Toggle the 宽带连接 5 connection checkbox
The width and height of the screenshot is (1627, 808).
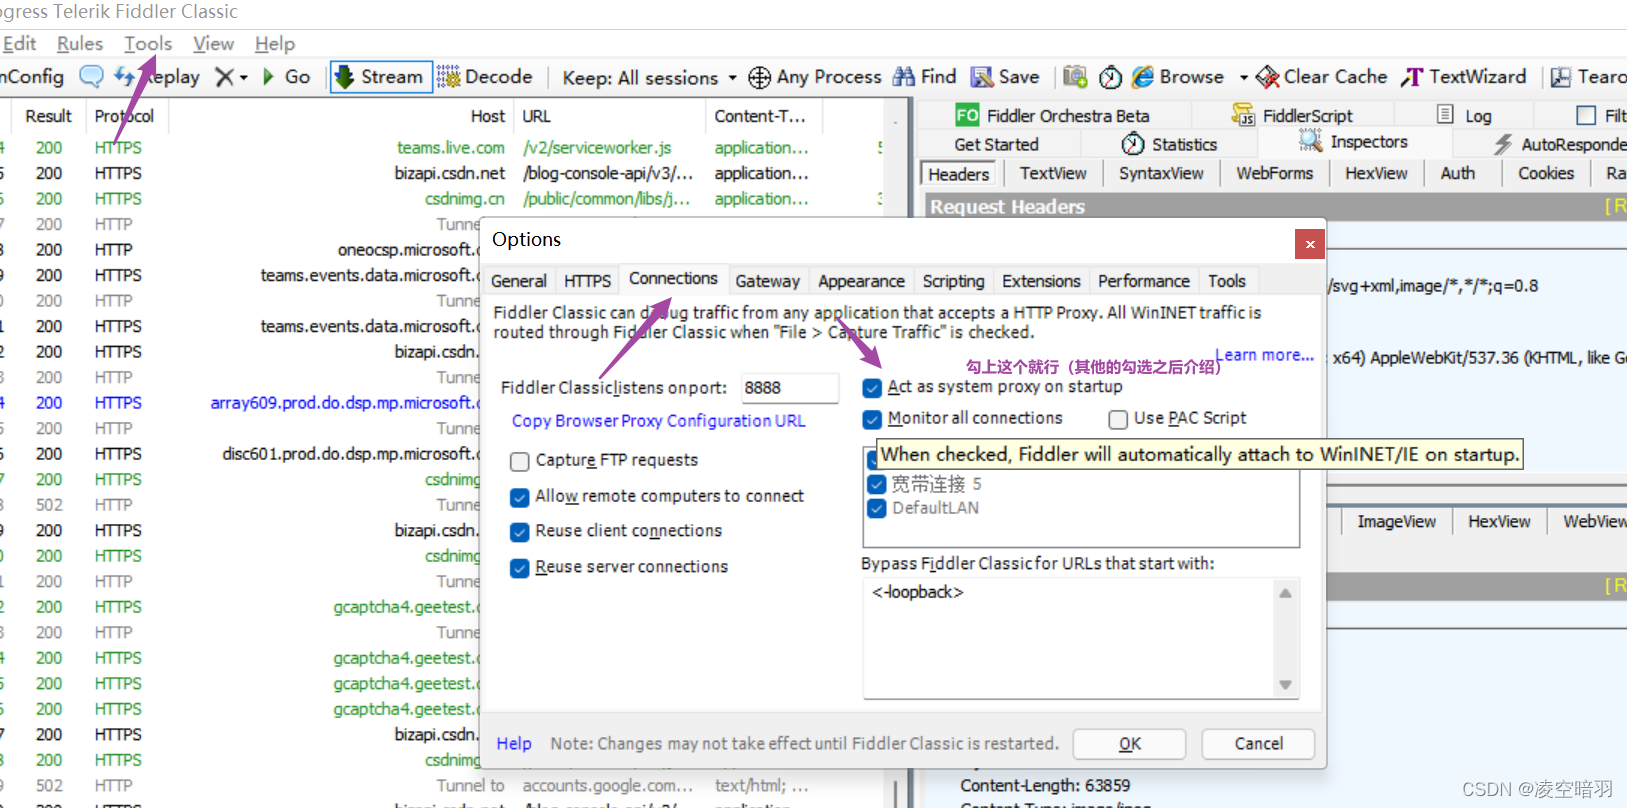[x=877, y=484]
